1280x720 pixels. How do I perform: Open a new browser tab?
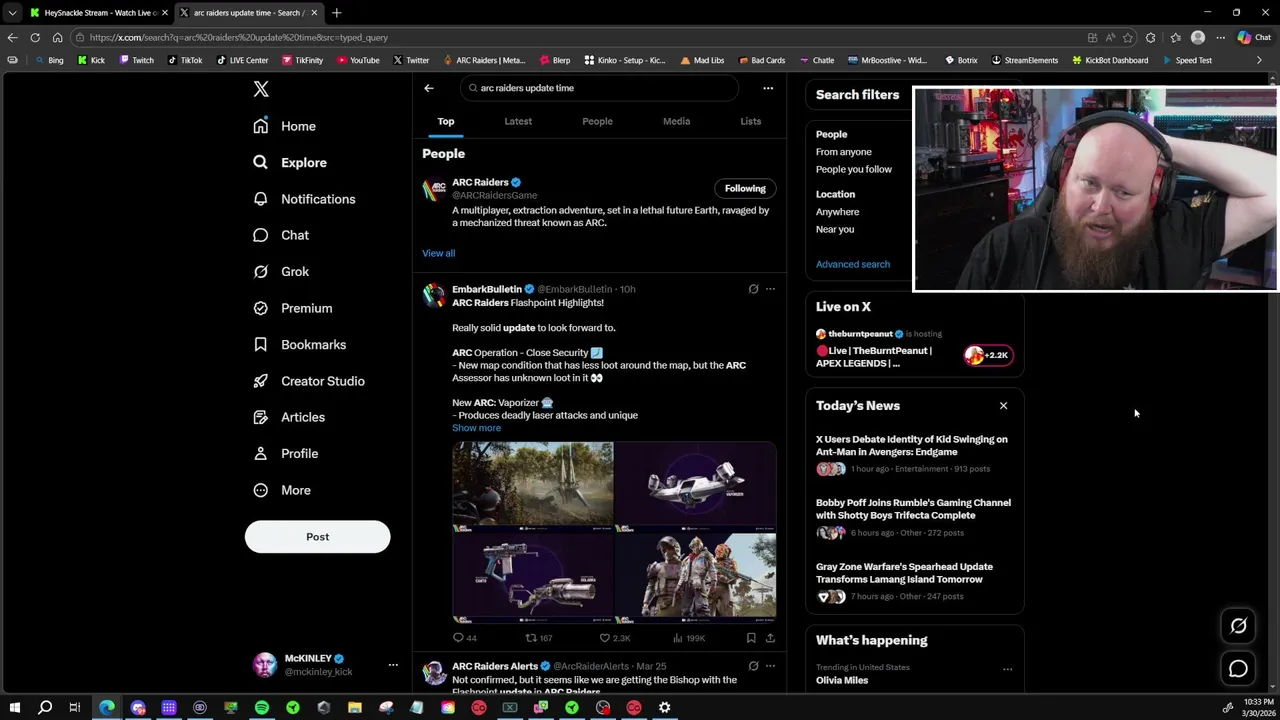336,13
